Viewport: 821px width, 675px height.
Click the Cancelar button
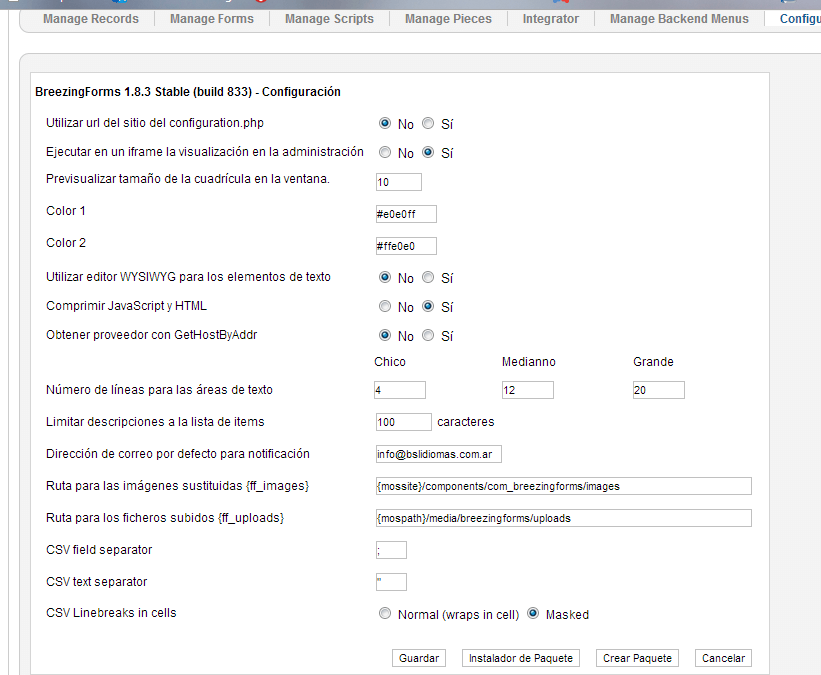coord(723,658)
